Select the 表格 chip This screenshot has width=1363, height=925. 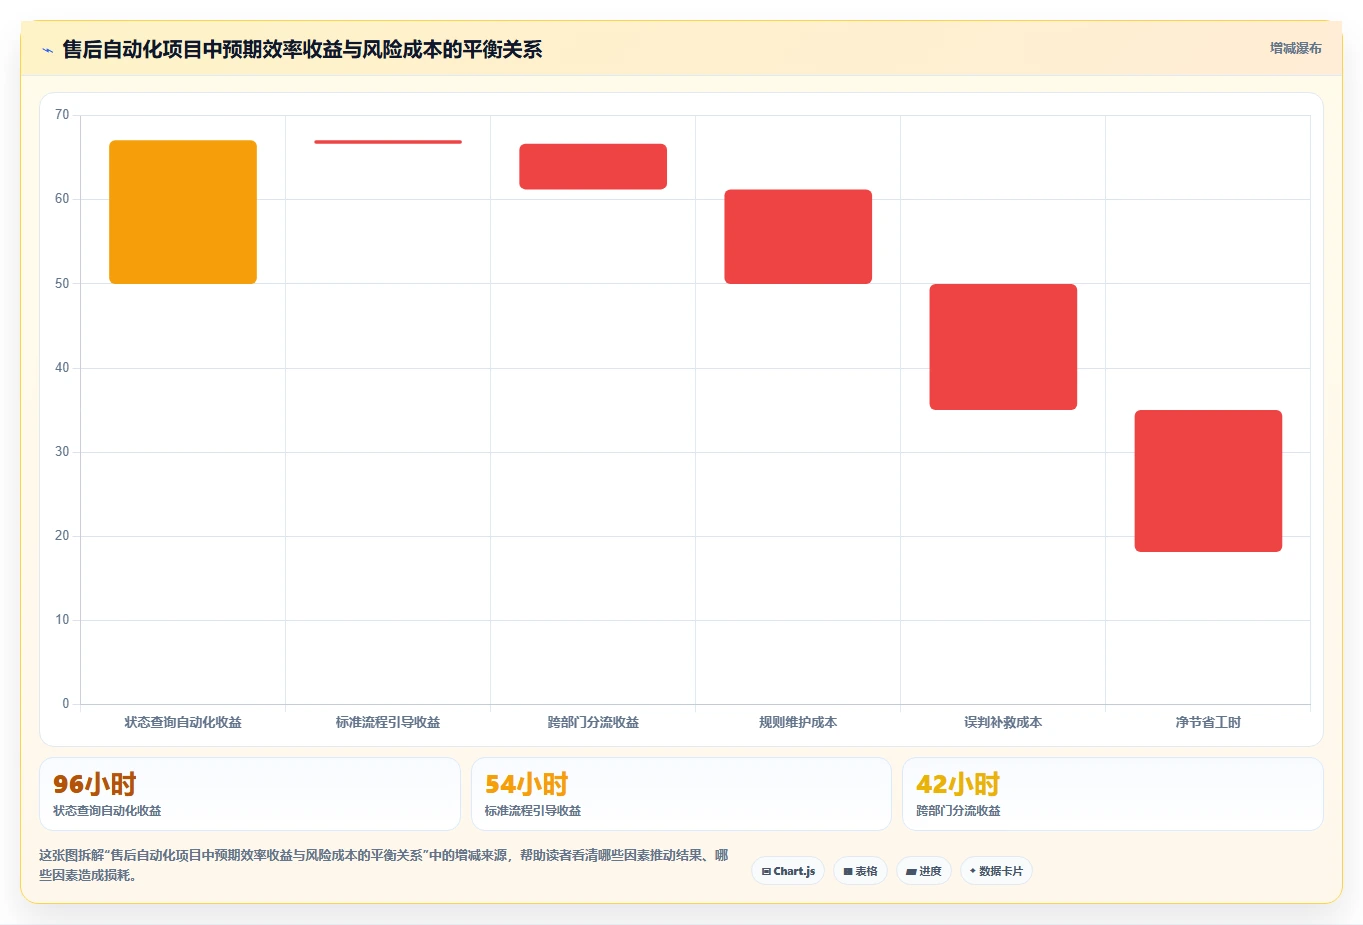point(860,871)
